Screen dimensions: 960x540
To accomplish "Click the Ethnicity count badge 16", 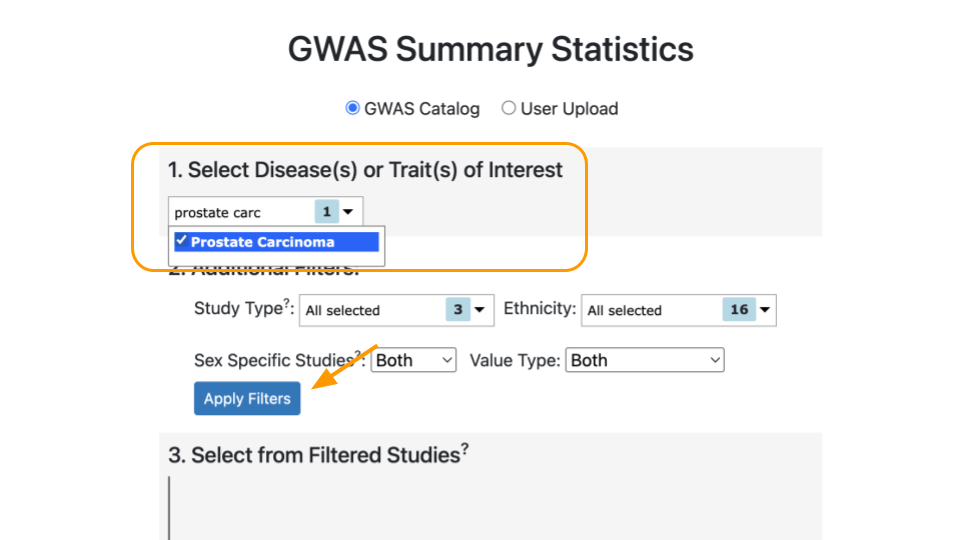I will point(739,310).
